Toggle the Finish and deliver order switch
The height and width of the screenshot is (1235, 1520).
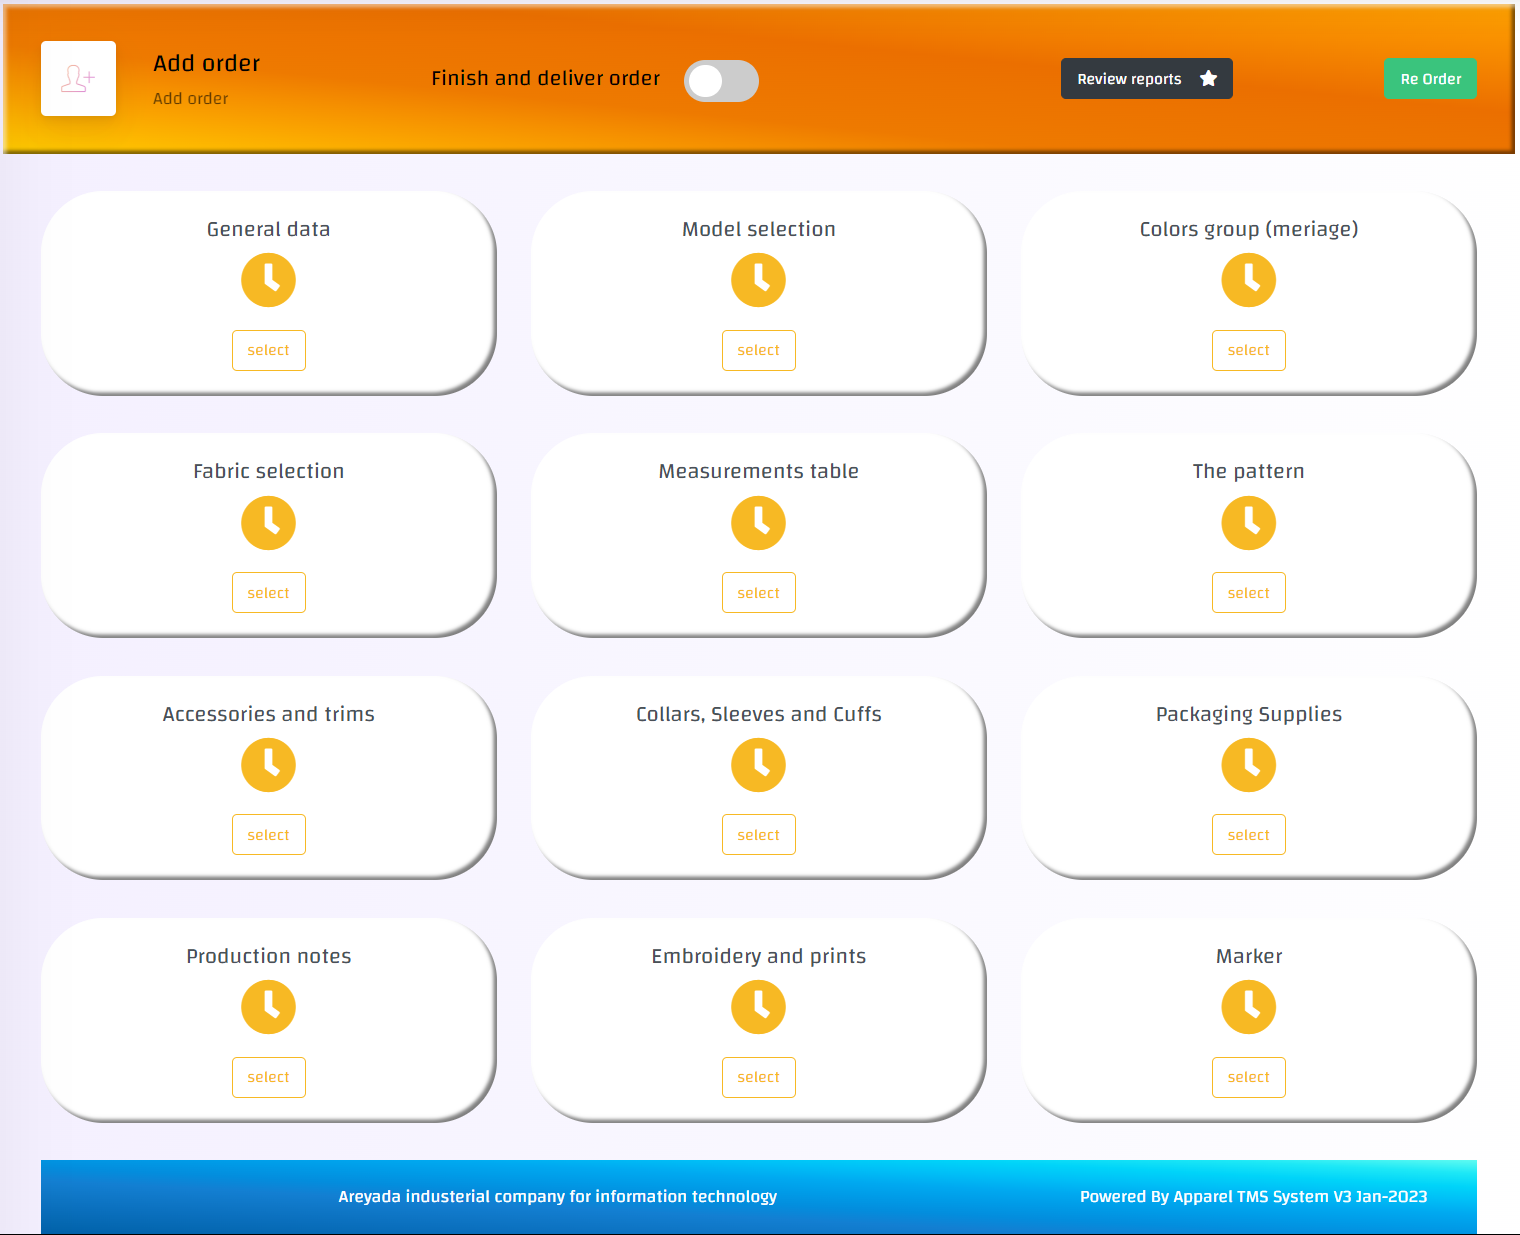721,81
